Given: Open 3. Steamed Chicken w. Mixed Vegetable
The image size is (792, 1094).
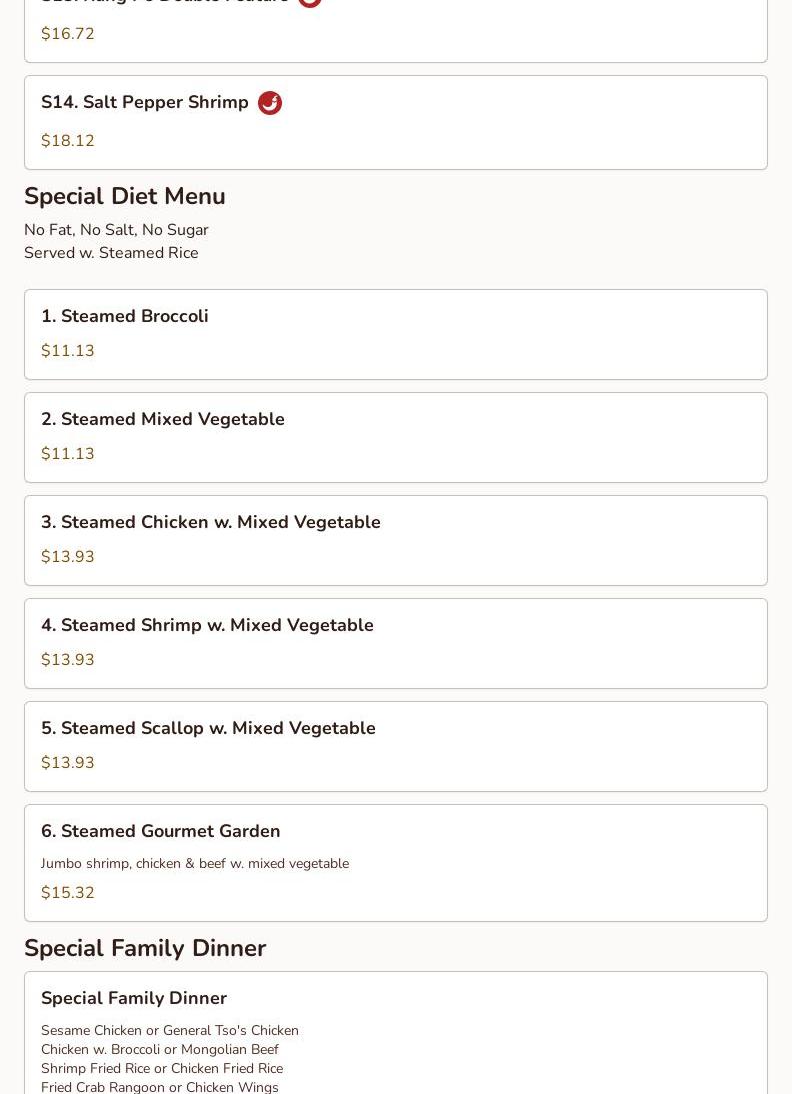Looking at the screenshot, I should (396, 541).
